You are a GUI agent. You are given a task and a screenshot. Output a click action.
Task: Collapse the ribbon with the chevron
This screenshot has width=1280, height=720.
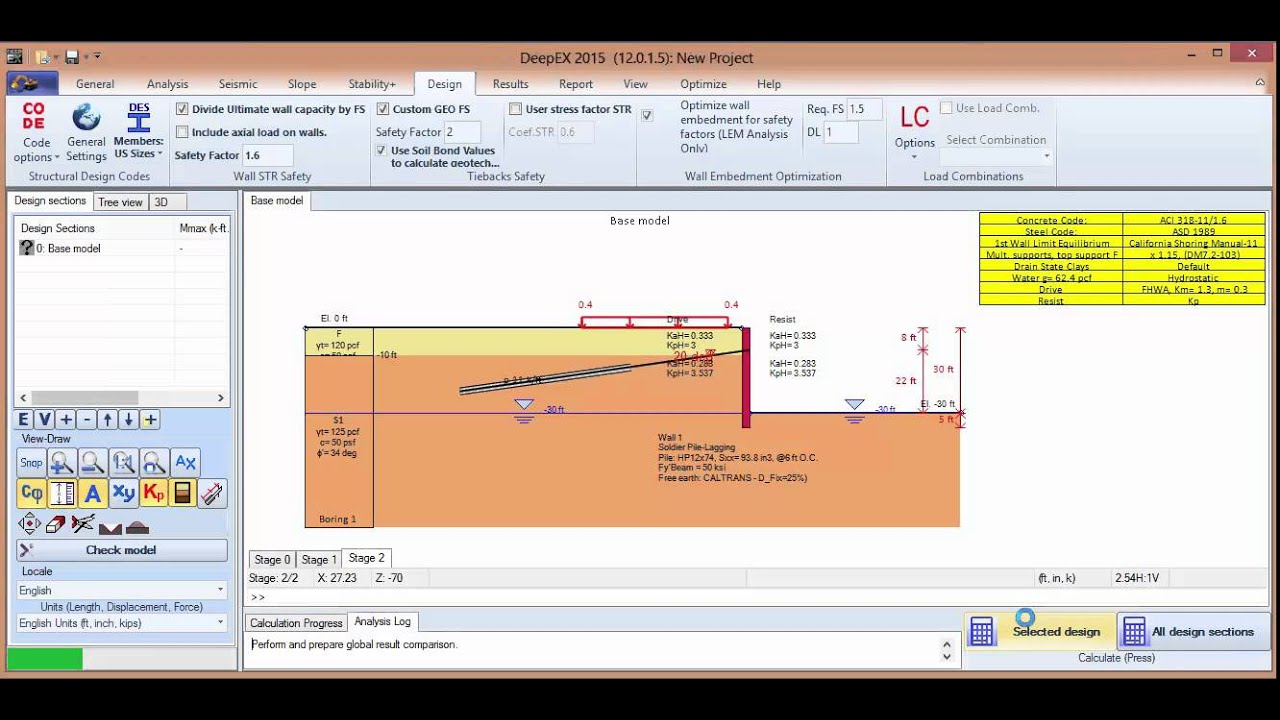[x=1261, y=83]
